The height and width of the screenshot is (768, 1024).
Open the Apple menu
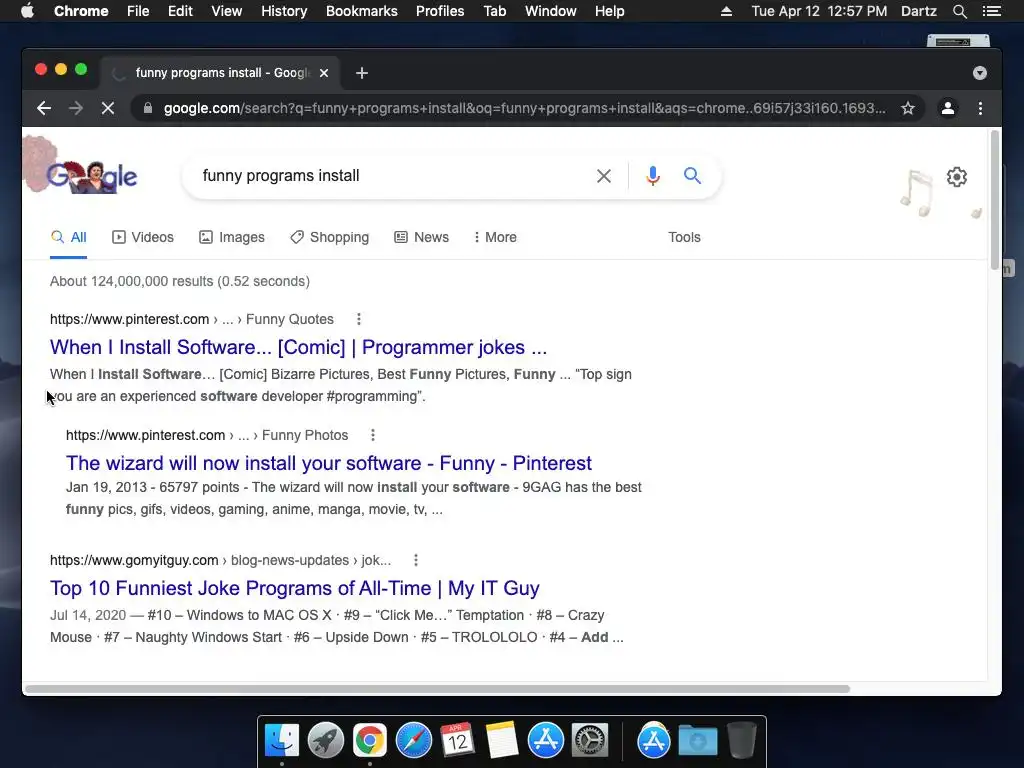(x=27, y=11)
